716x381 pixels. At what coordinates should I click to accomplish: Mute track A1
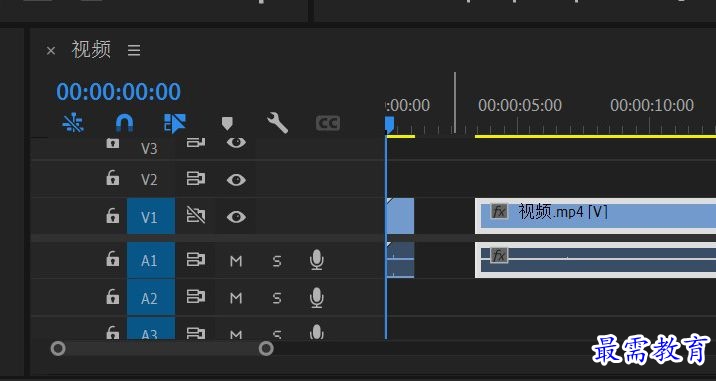click(236, 261)
